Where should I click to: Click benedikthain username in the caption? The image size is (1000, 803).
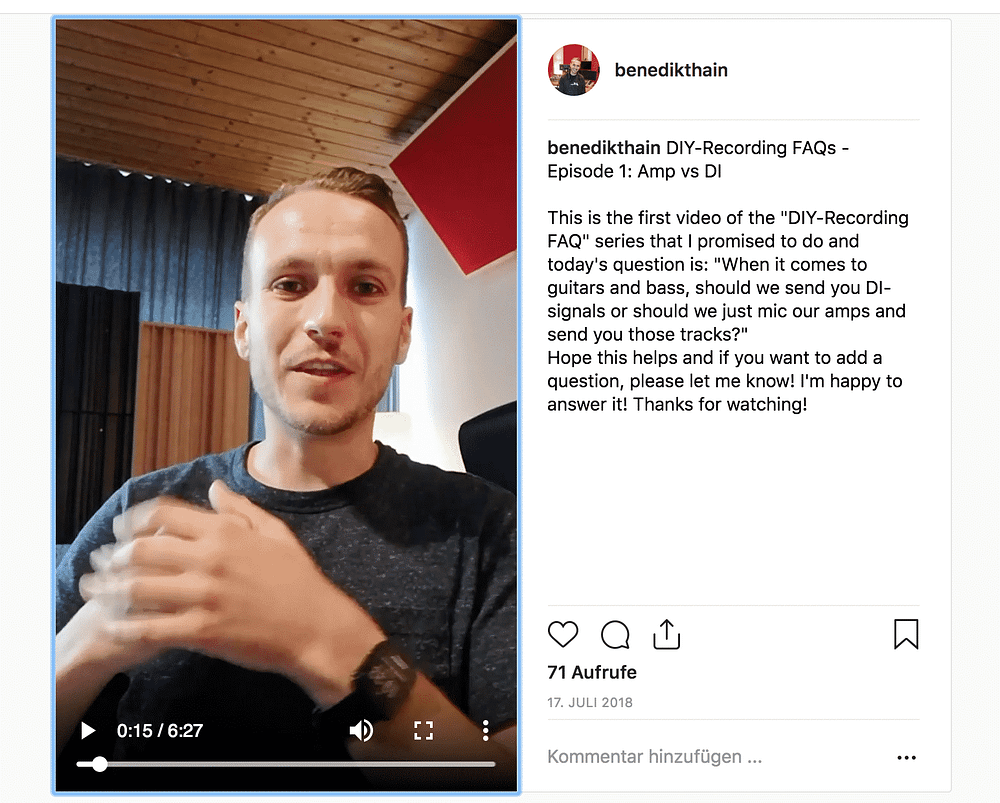pyautogui.click(x=603, y=147)
